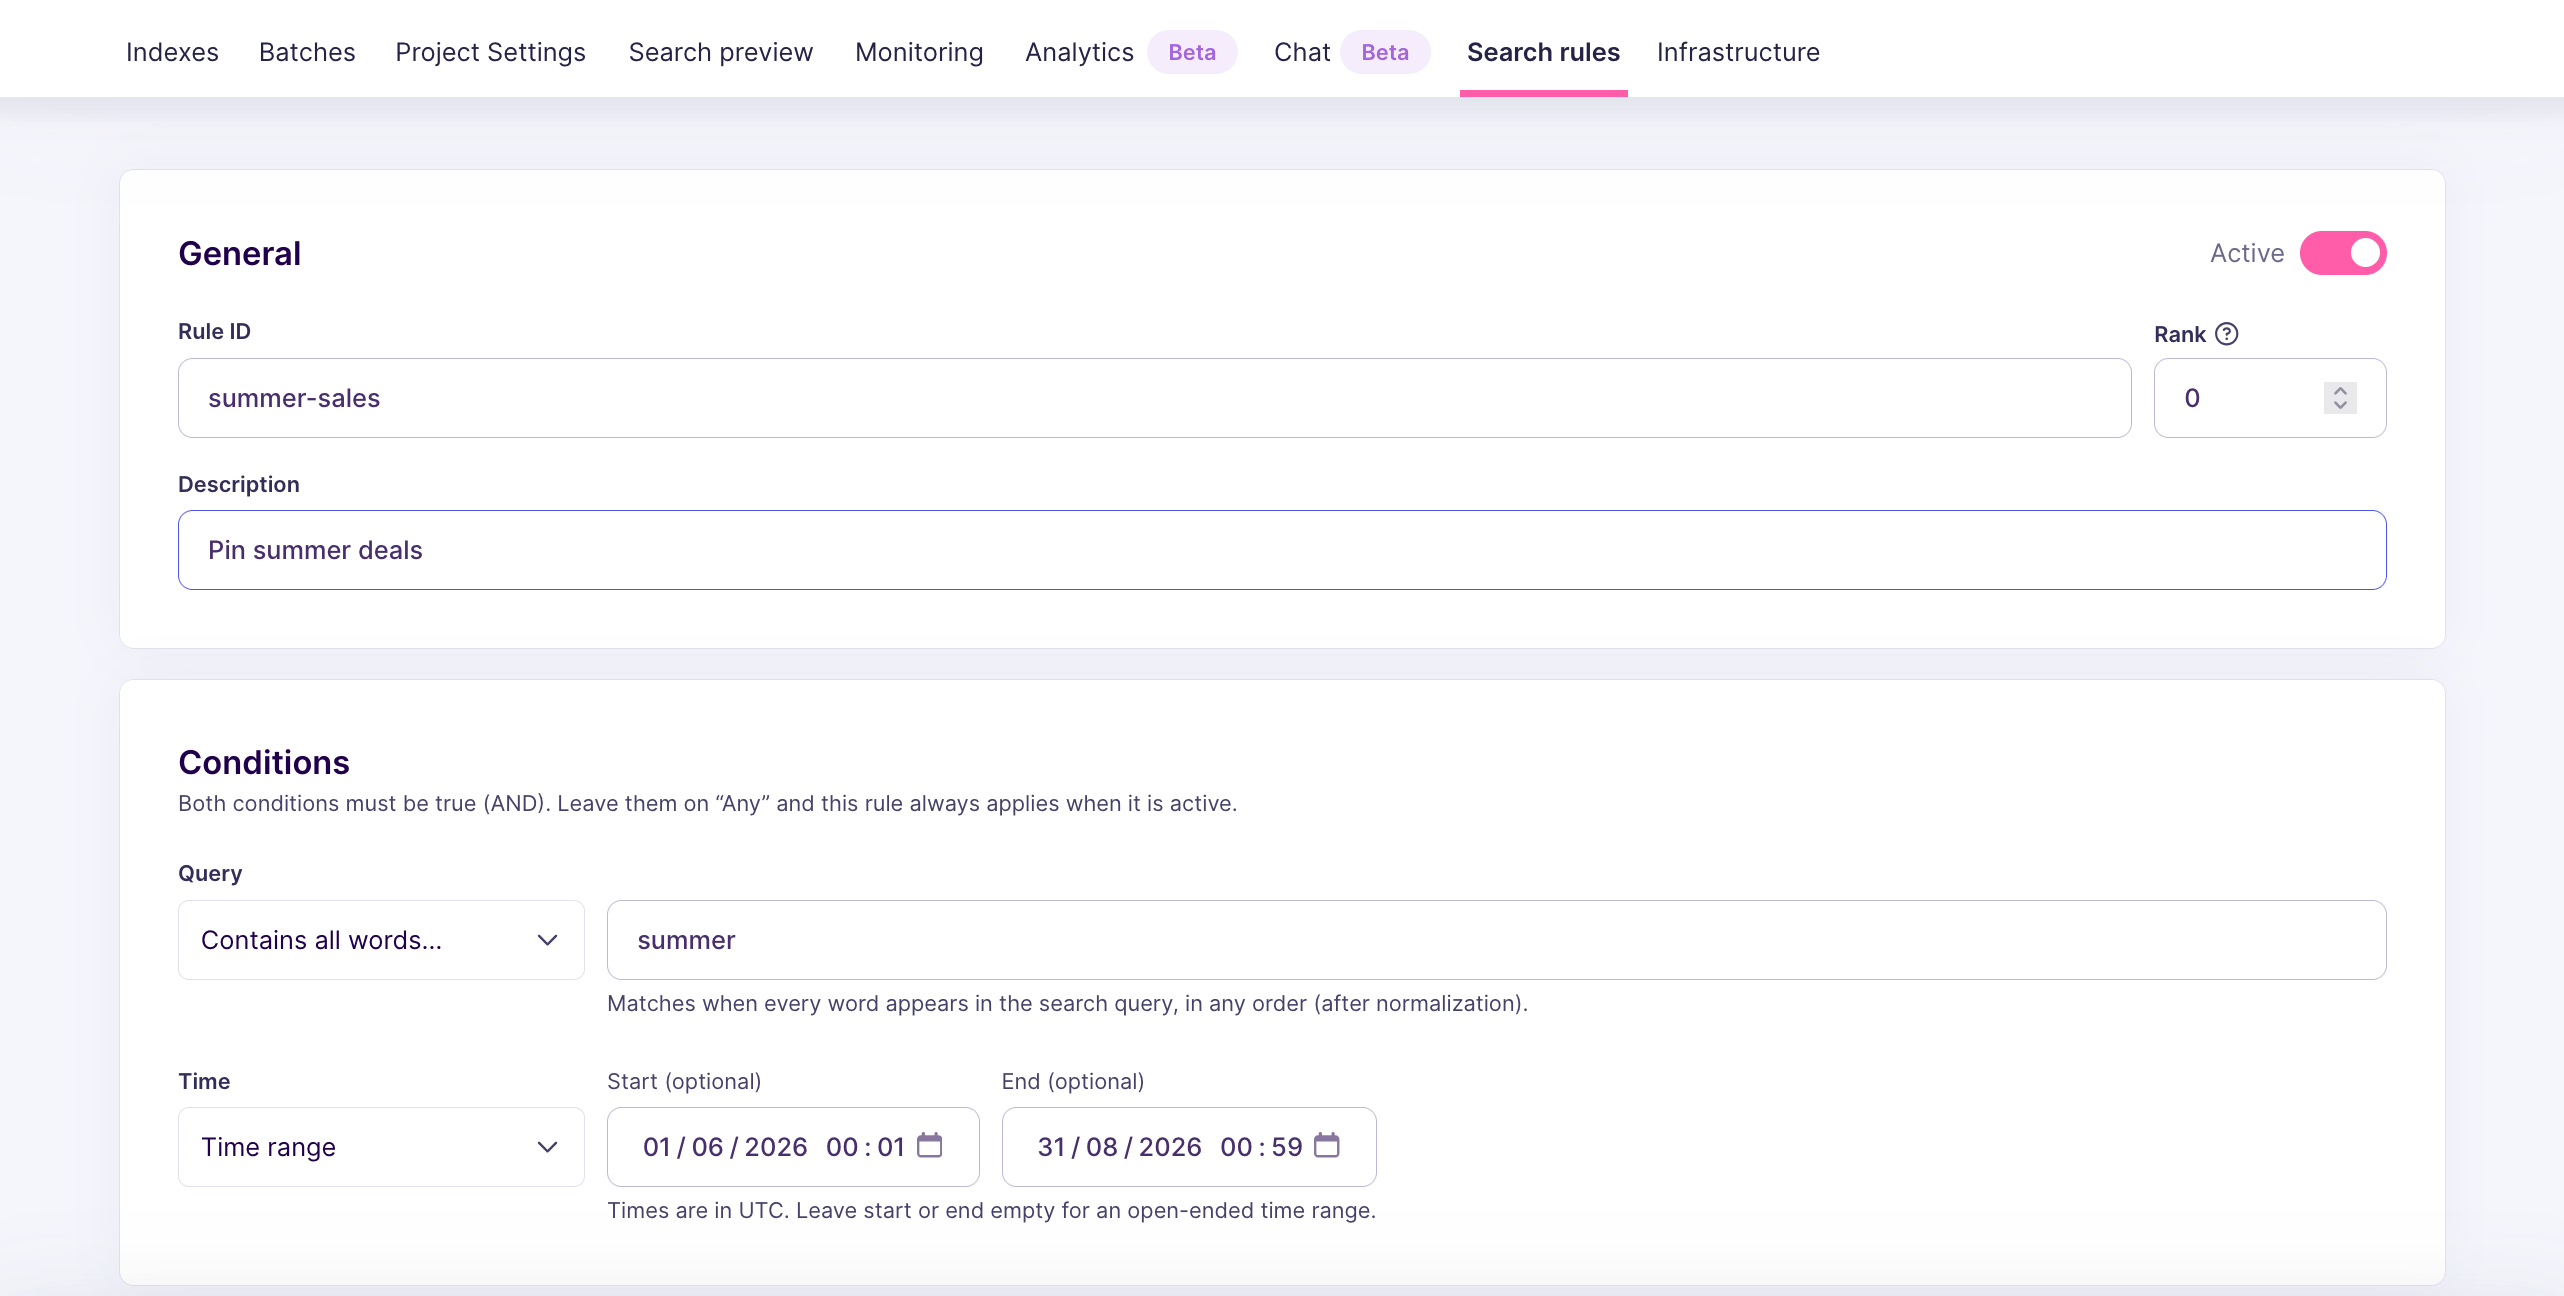Screen dimensions: 2564x1296
Task: Open Project Settings tab
Action: click(x=490, y=52)
